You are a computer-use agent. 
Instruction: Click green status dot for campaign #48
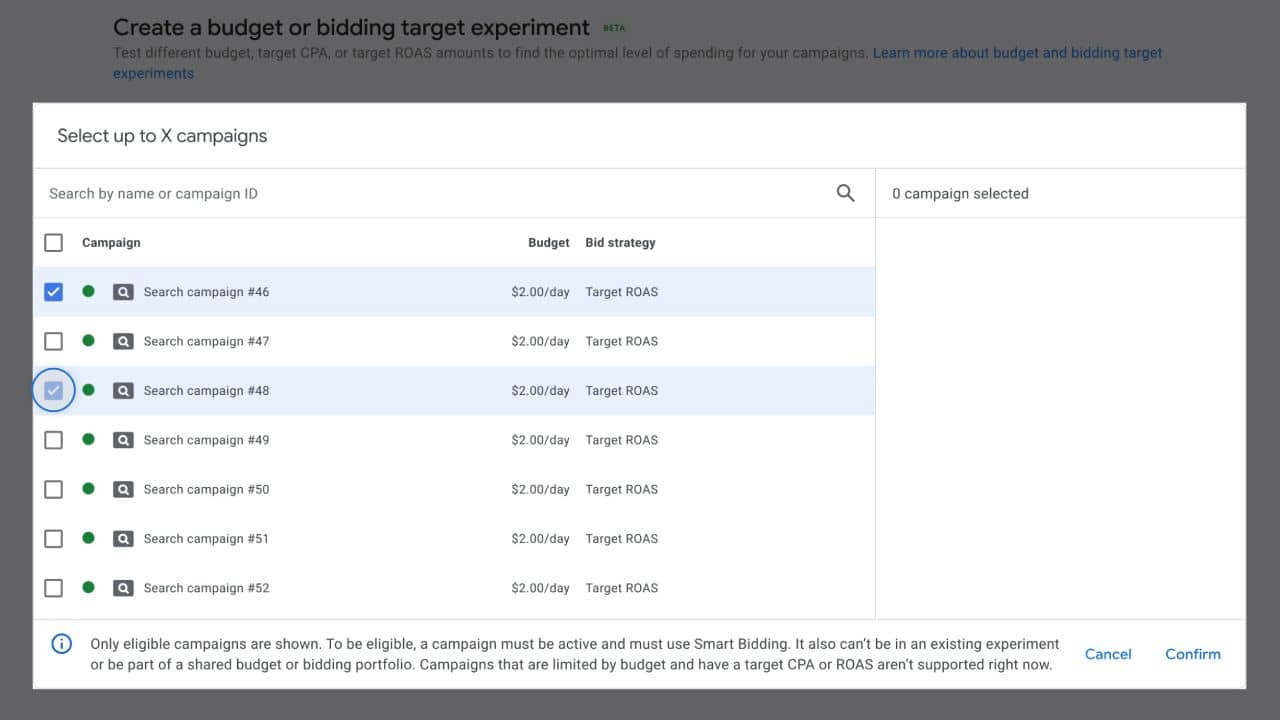point(89,390)
